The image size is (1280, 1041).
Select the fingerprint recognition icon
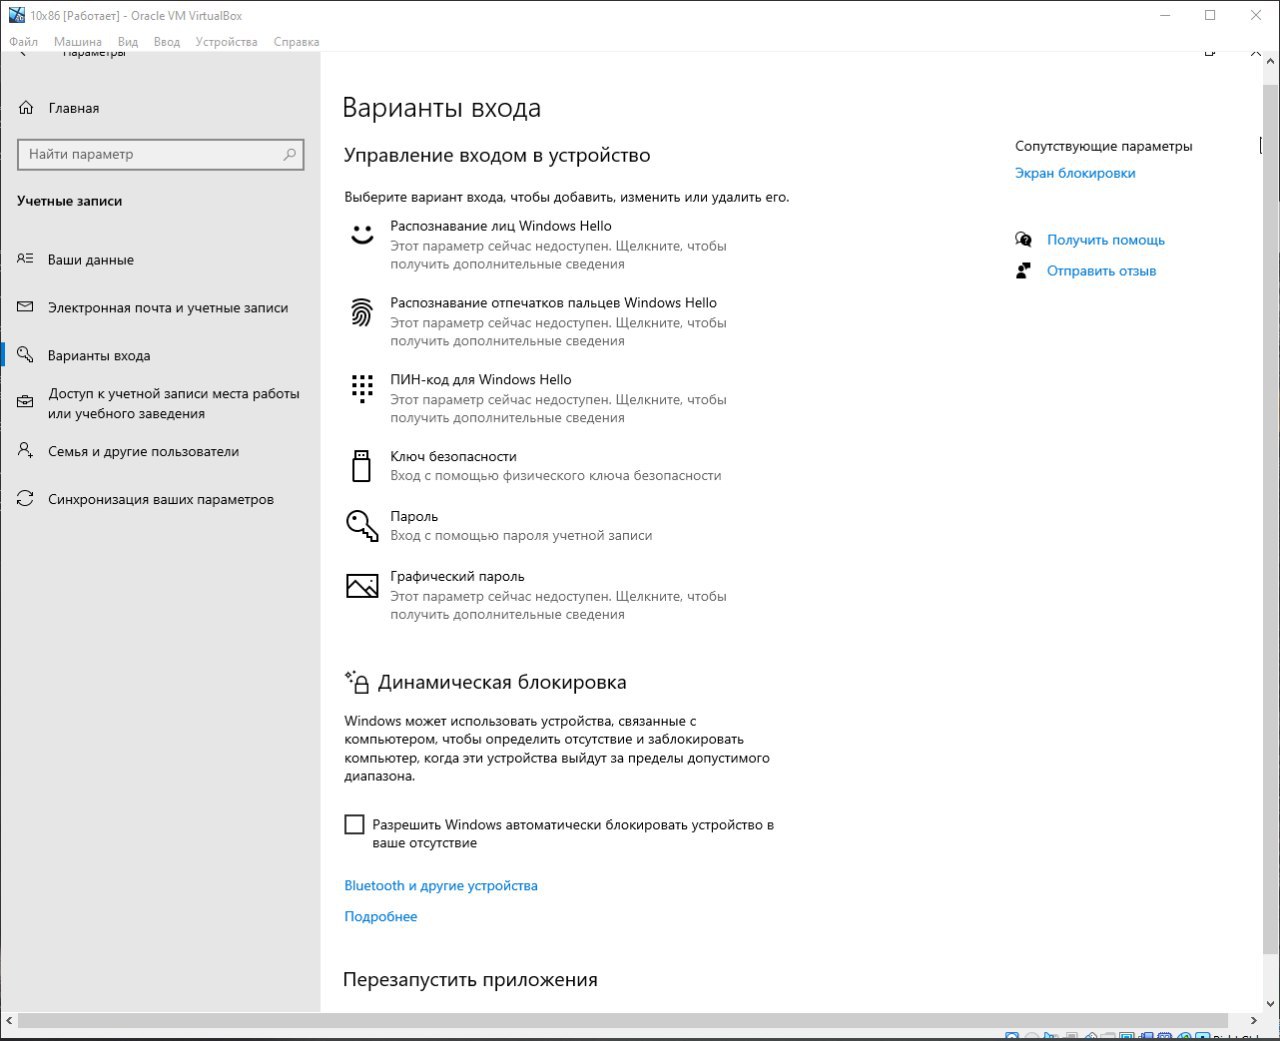point(362,312)
